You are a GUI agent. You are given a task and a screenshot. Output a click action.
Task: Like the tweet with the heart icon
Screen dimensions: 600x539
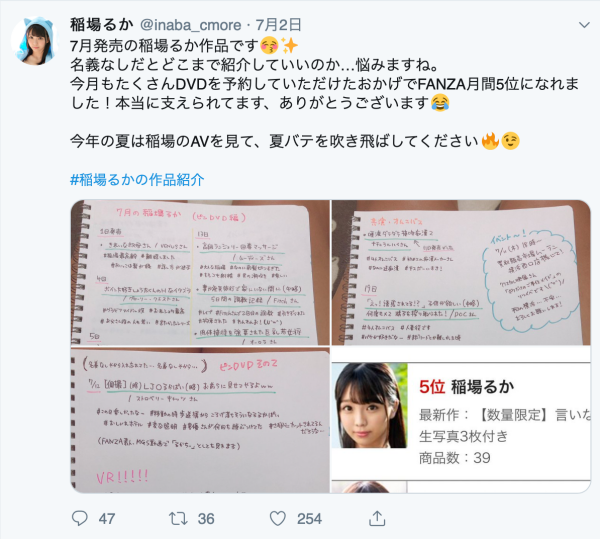pos(278,518)
